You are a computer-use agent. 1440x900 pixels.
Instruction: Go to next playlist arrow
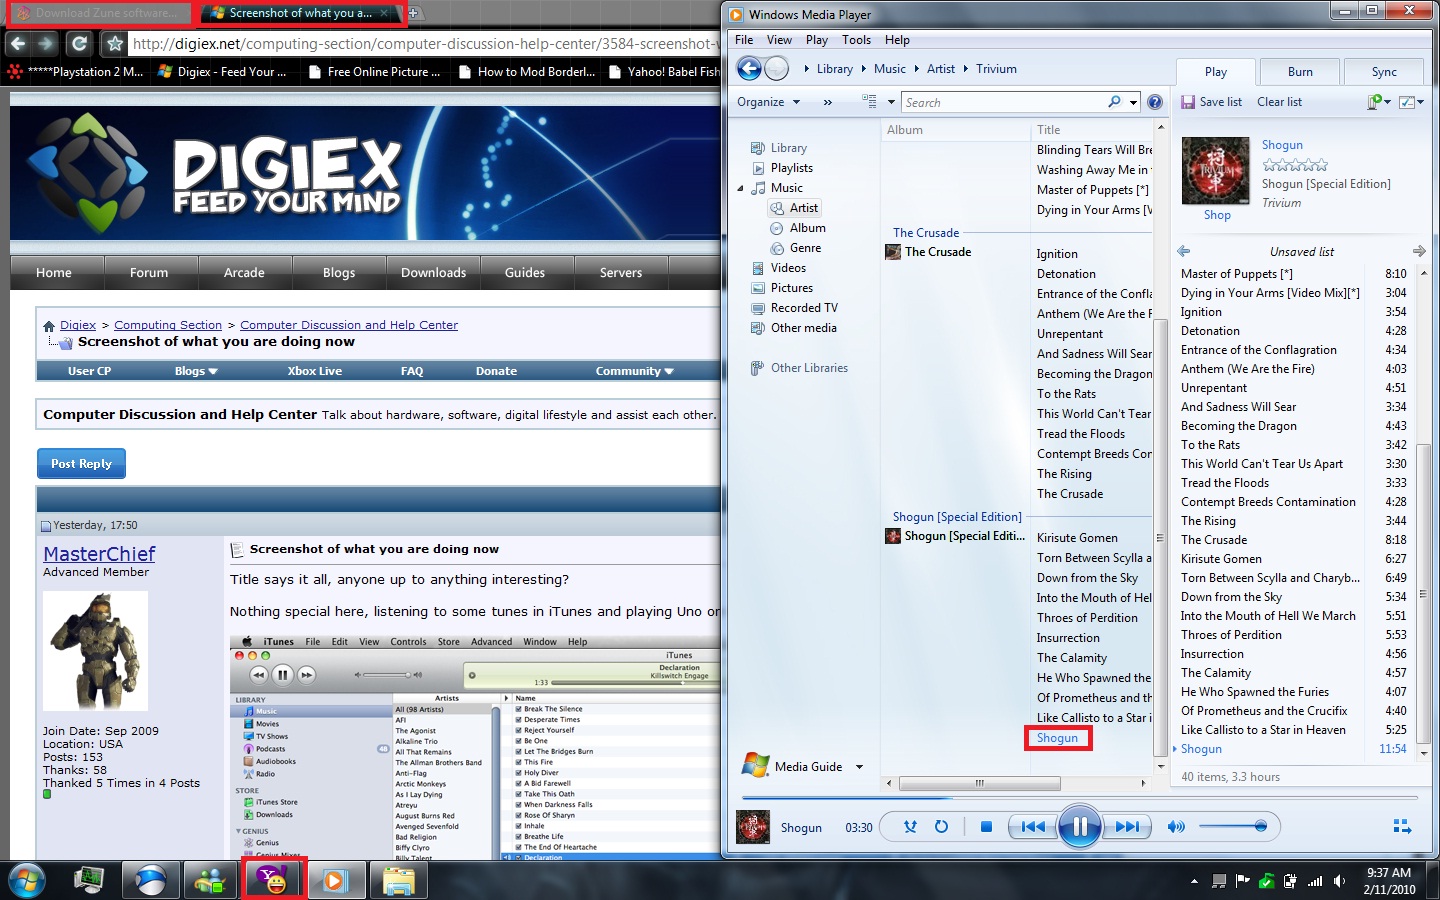[x=1418, y=251]
